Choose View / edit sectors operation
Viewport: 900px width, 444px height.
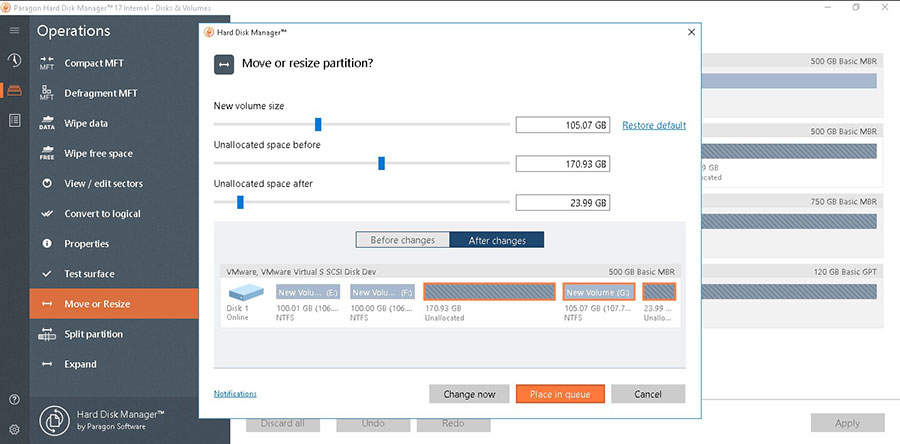(114, 184)
